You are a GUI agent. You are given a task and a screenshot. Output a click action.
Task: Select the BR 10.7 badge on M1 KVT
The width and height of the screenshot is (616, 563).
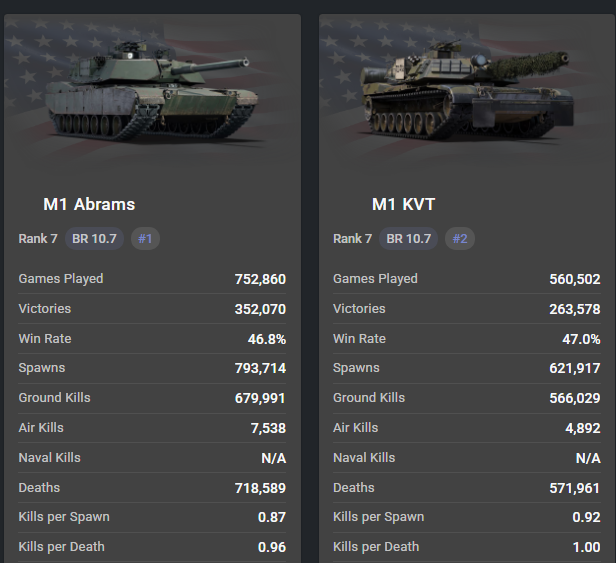click(x=409, y=239)
